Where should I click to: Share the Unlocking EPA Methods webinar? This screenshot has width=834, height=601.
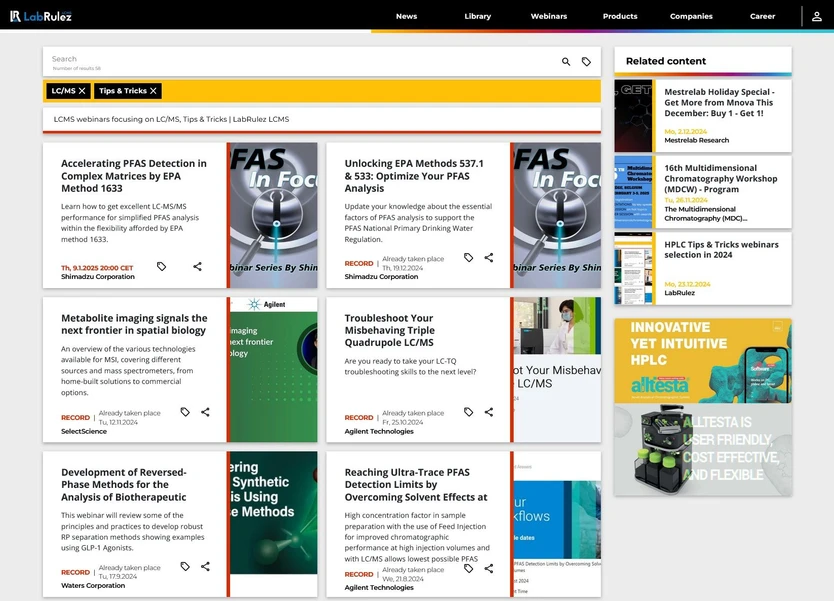tap(489, 257)
